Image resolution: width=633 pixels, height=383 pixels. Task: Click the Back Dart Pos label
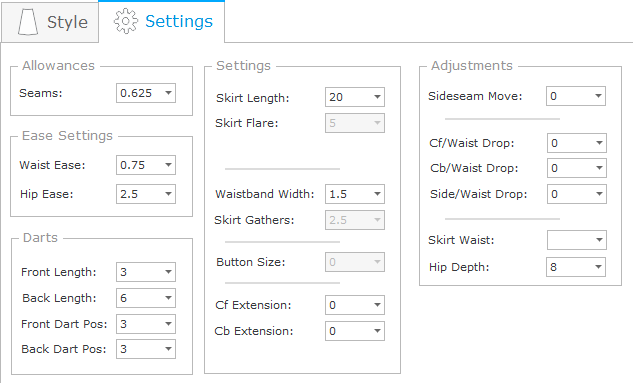pos(64,349)
